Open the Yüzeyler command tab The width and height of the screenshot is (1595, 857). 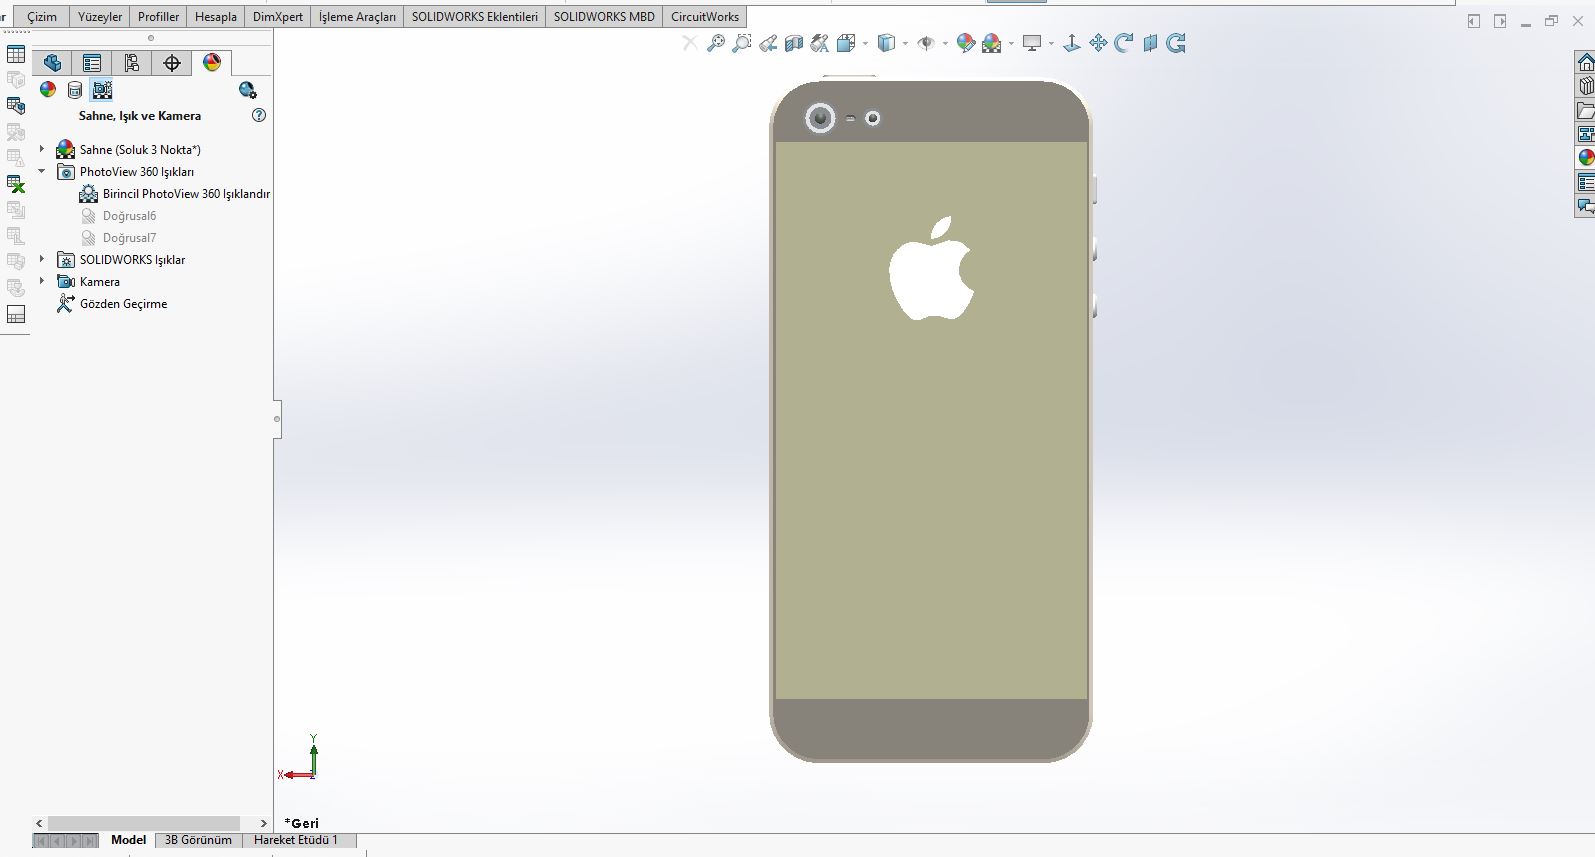pyautogui.click(x=100, y=17)
